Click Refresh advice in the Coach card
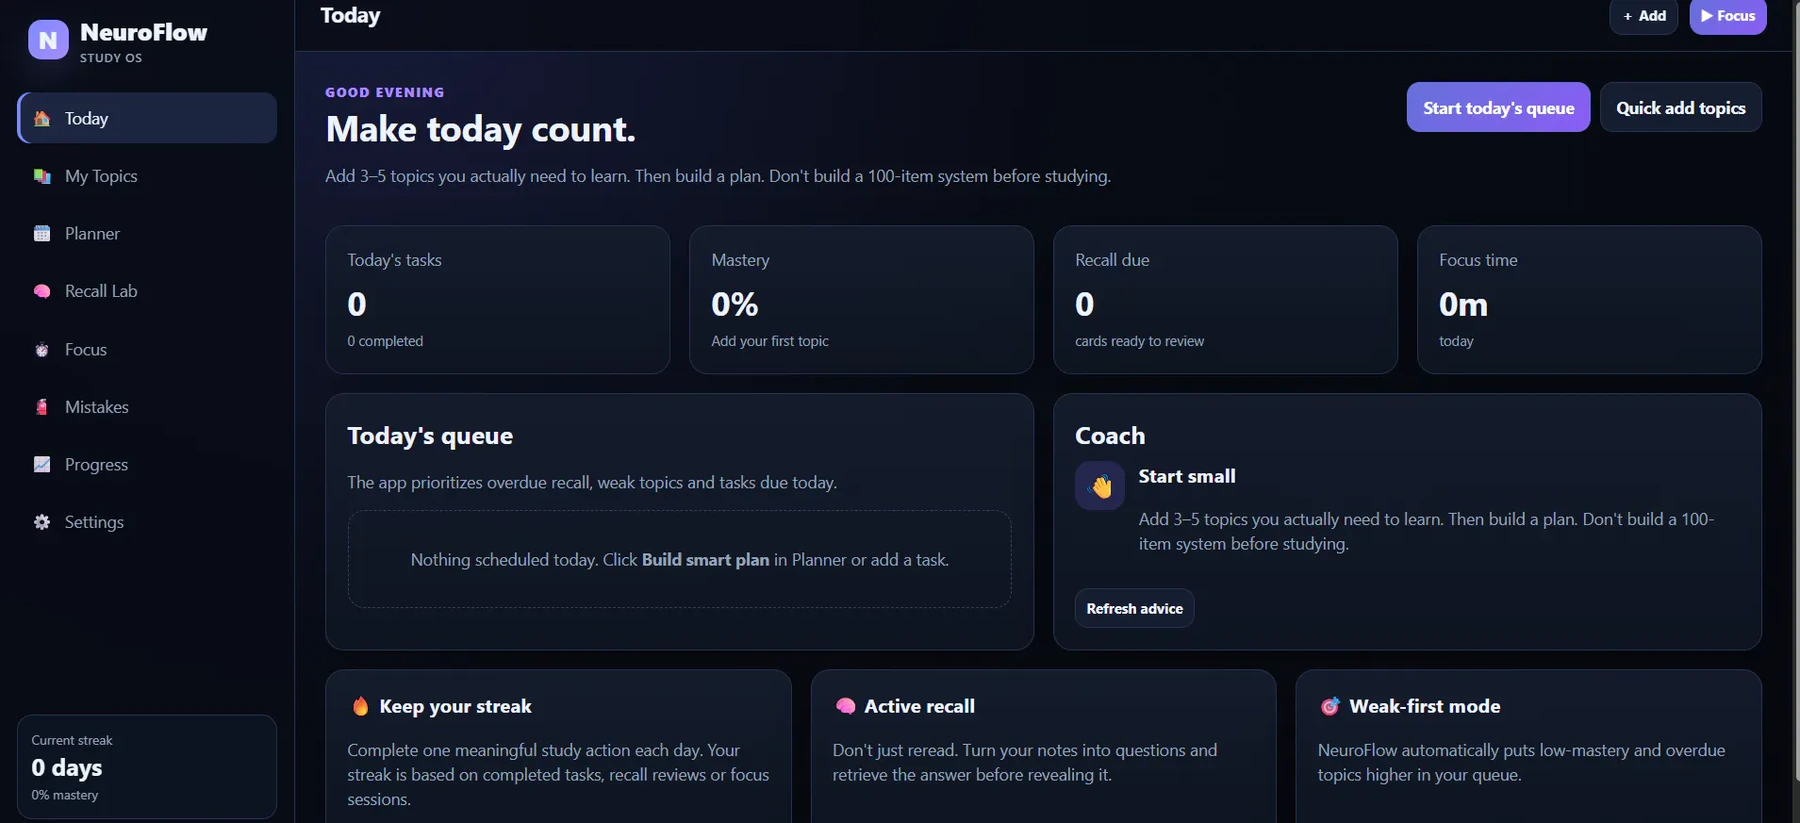 (1134, 608)
